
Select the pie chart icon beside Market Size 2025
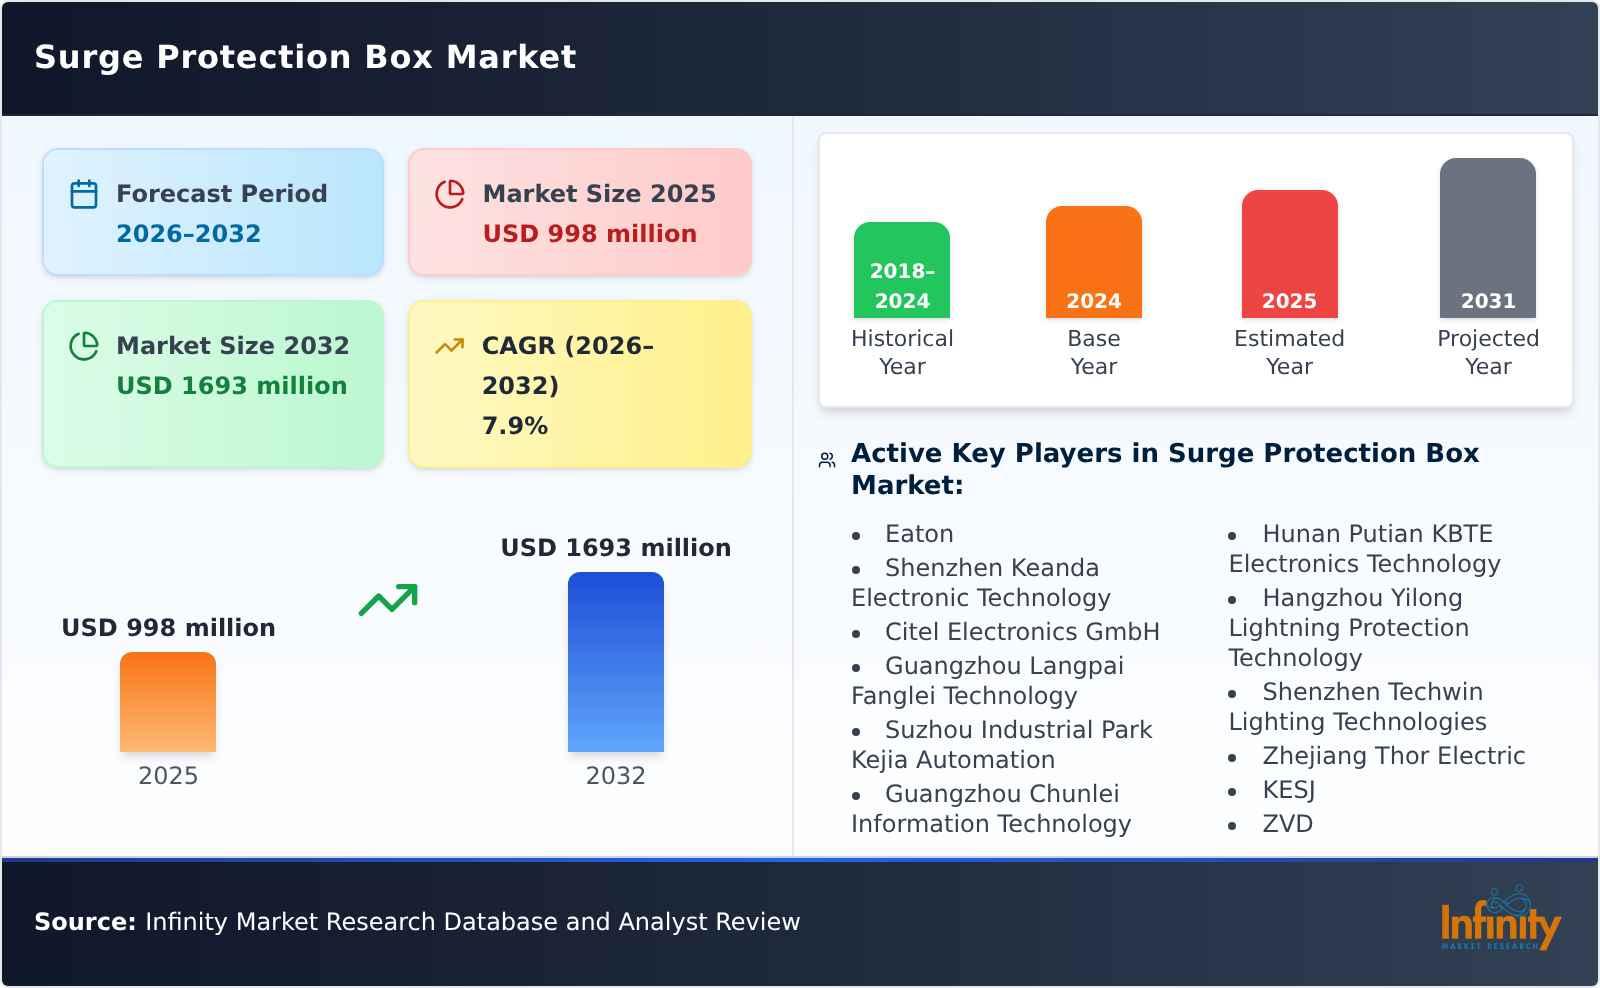coord(449,194)
